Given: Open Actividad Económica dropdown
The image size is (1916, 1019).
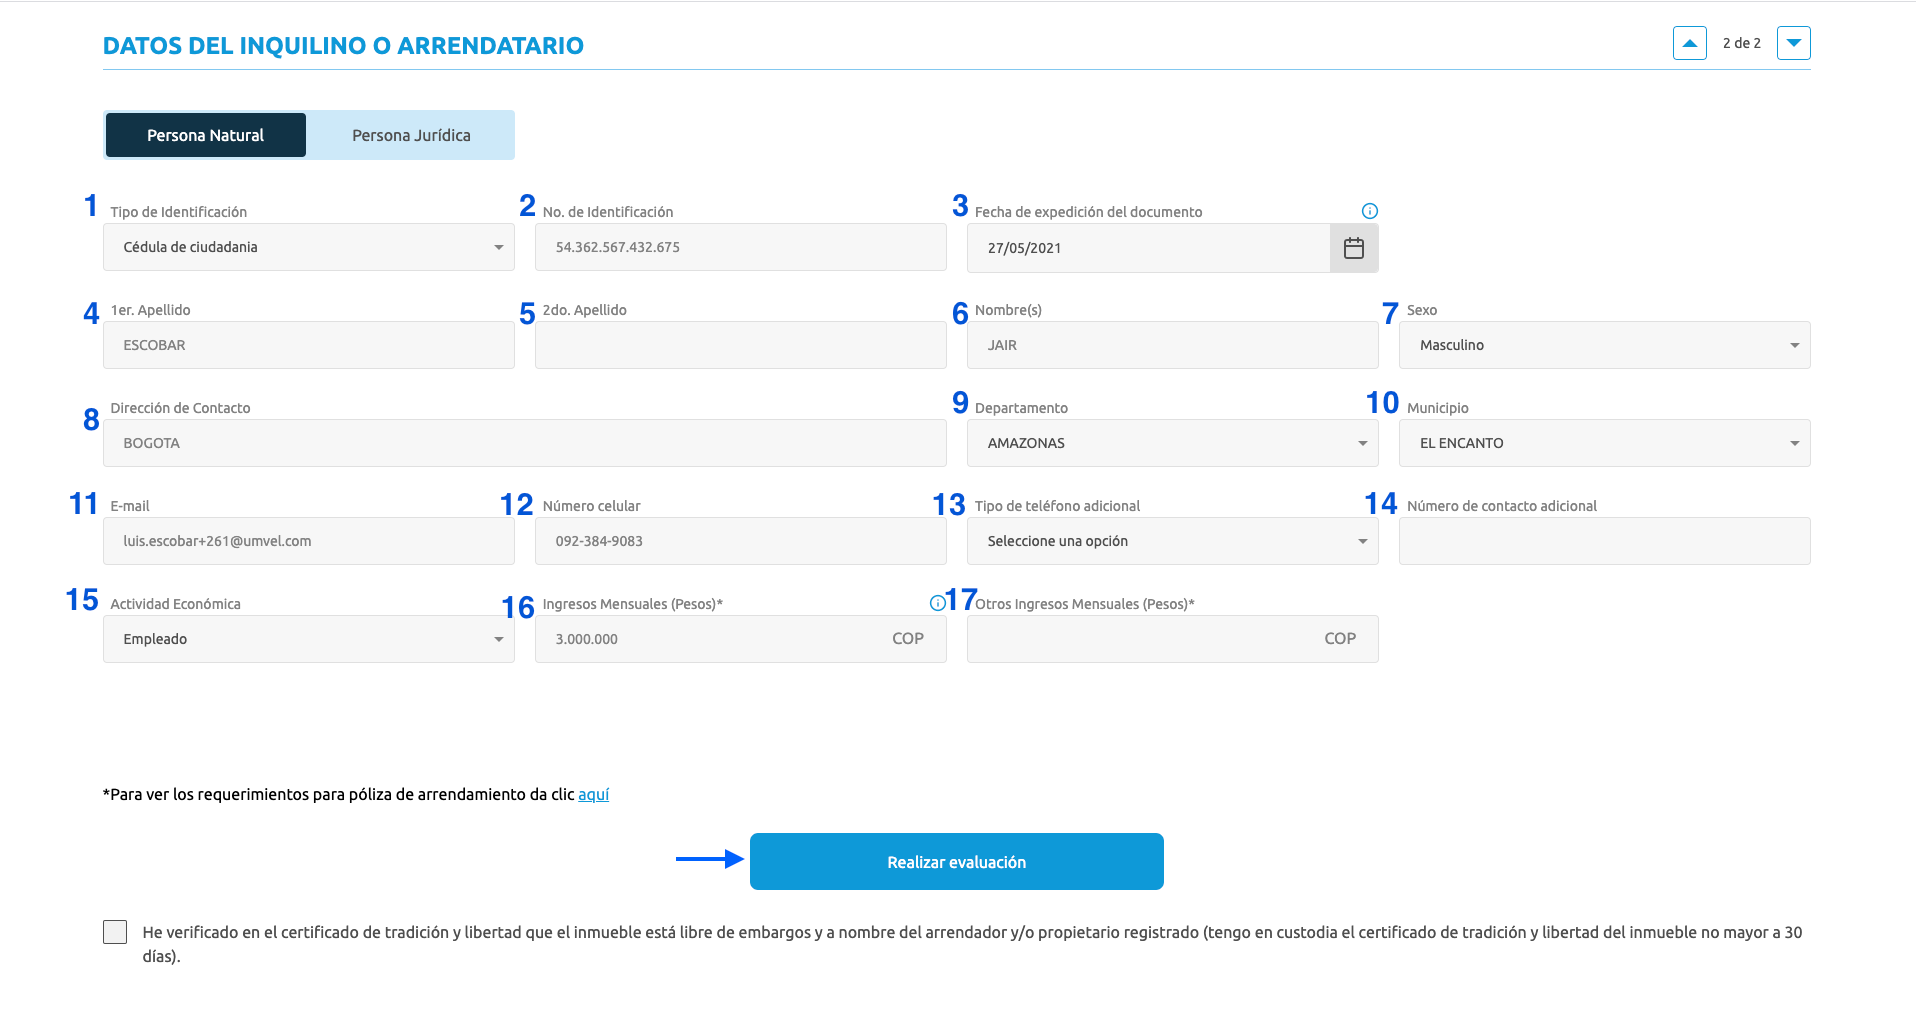Looking at the screenshot, I should pyautogui.click(x=309, y=639).
